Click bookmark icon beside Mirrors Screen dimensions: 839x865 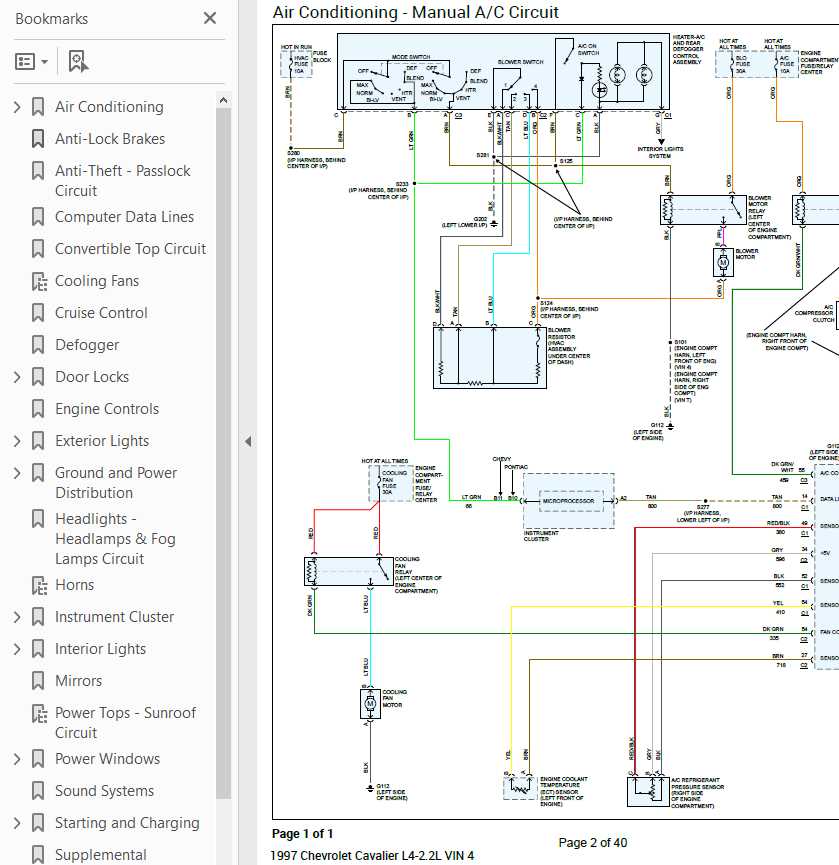coord(38,681)
